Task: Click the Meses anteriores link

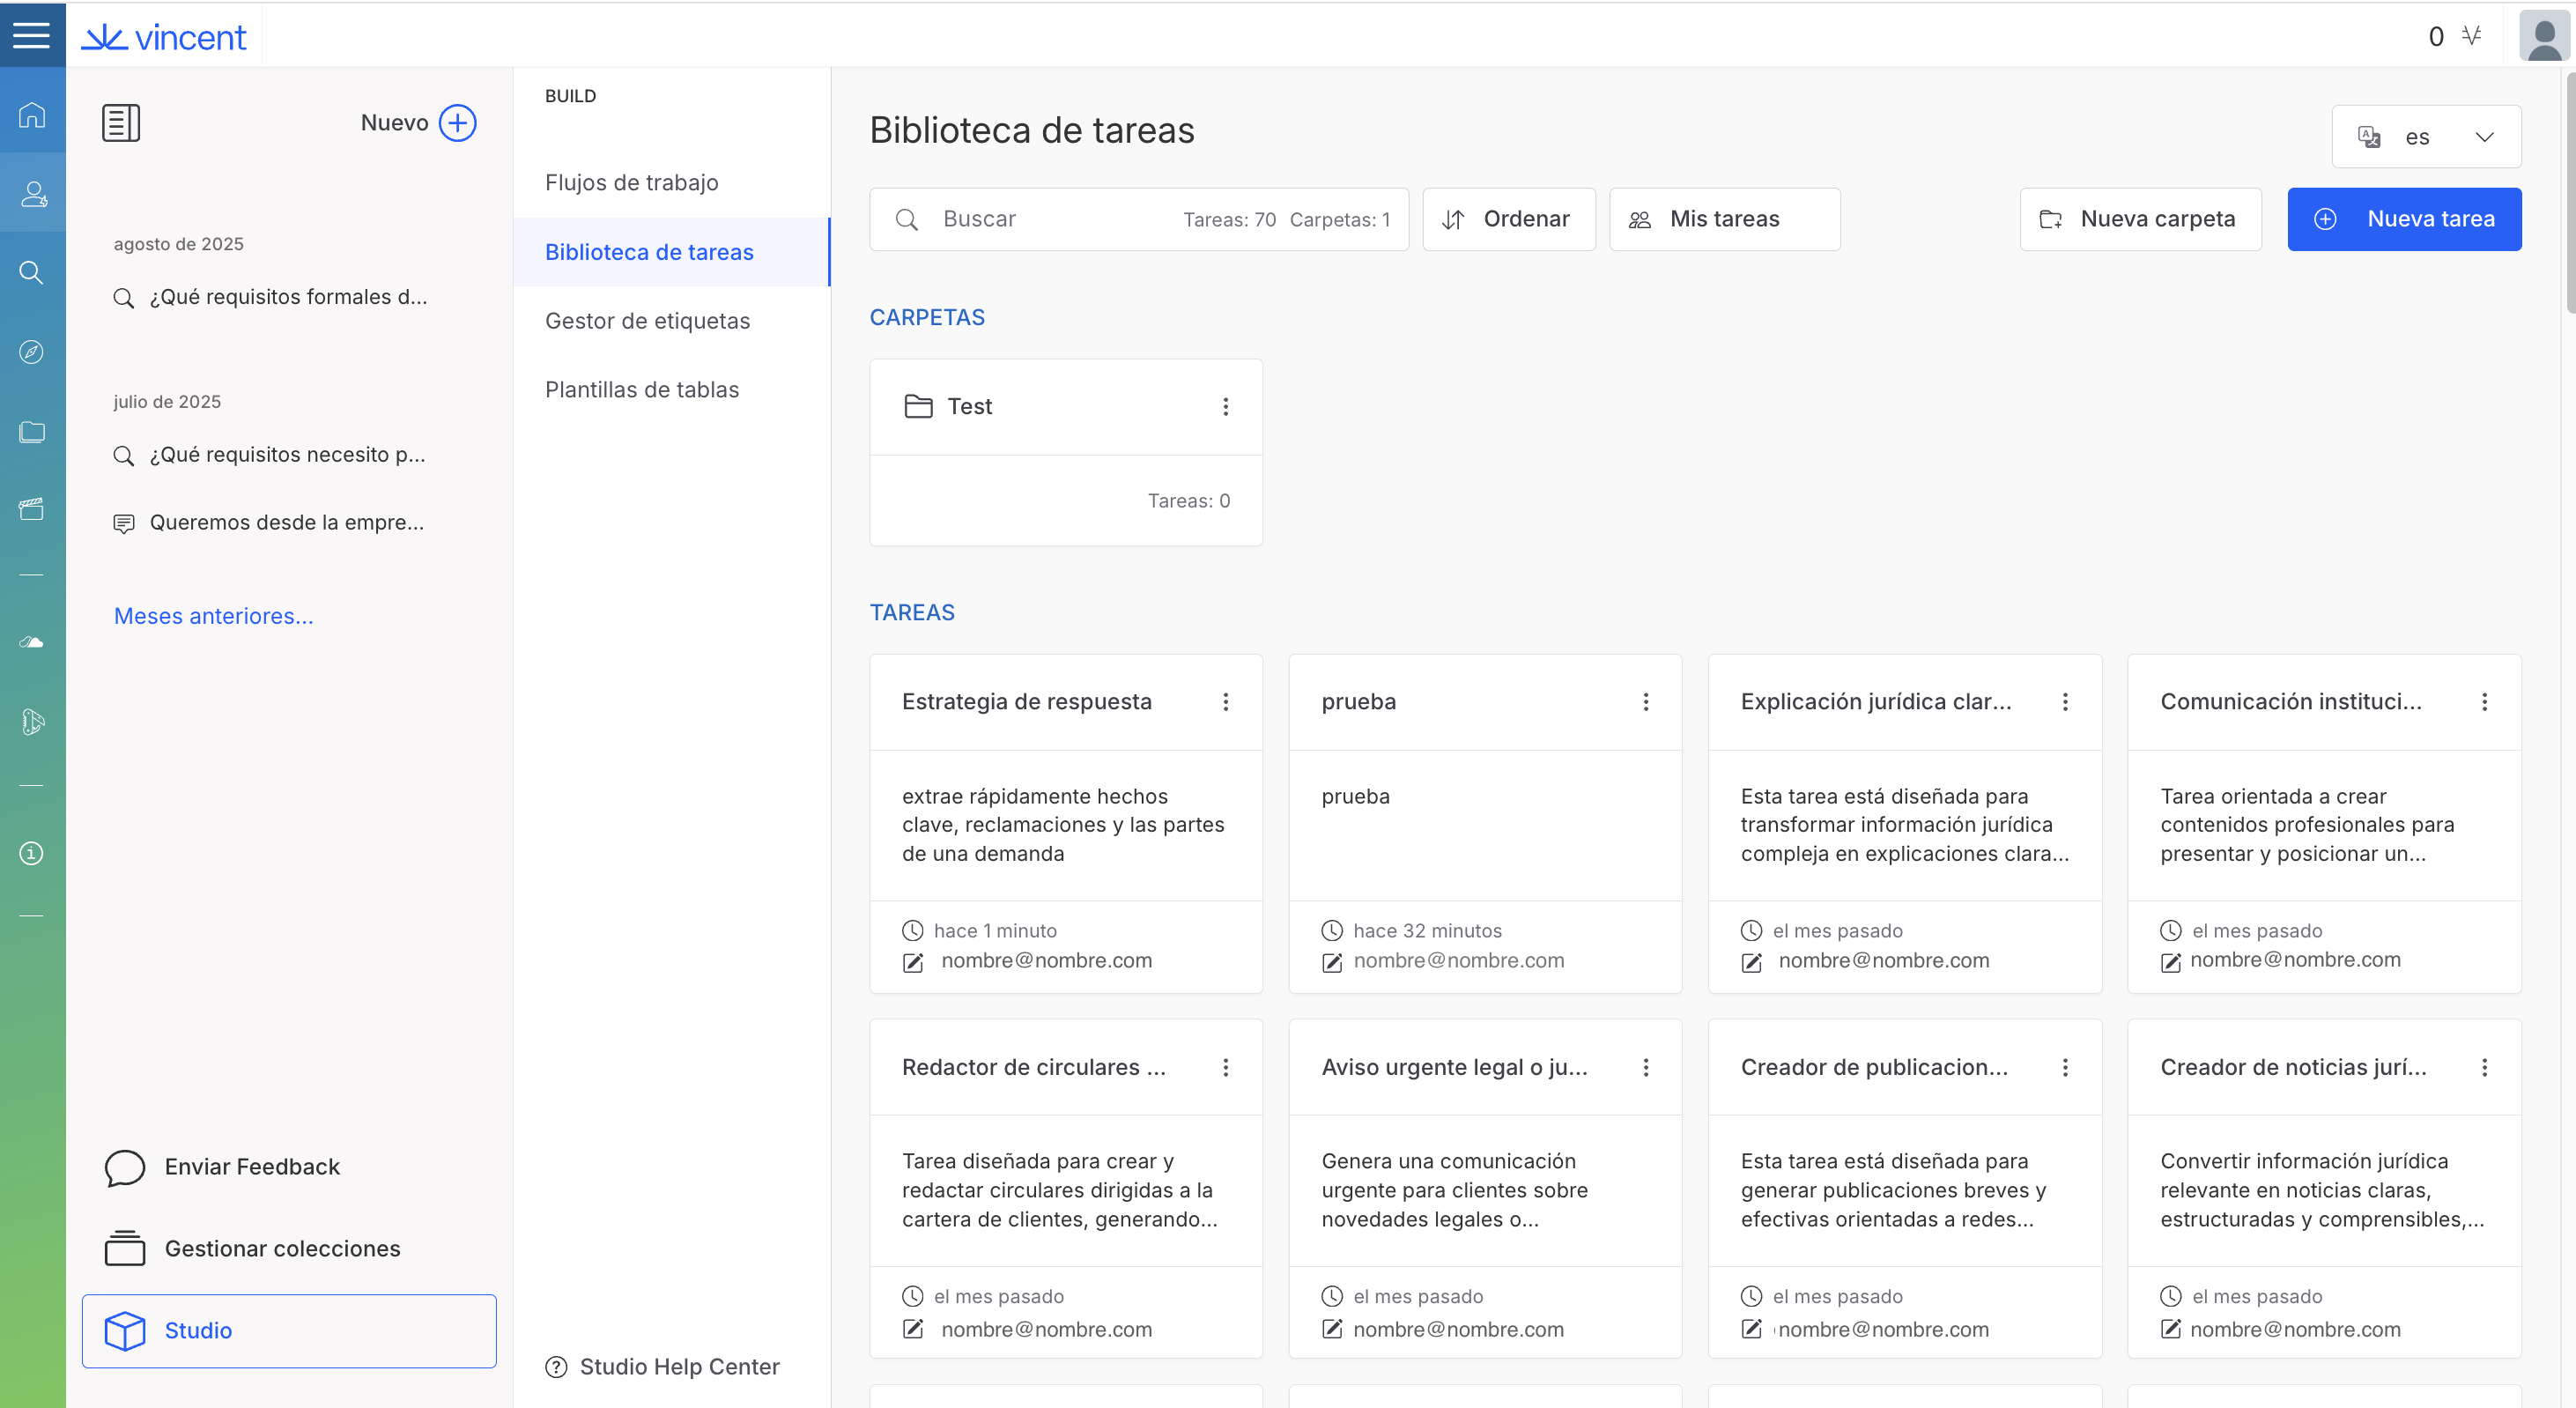Action: (x=213, y=616)
